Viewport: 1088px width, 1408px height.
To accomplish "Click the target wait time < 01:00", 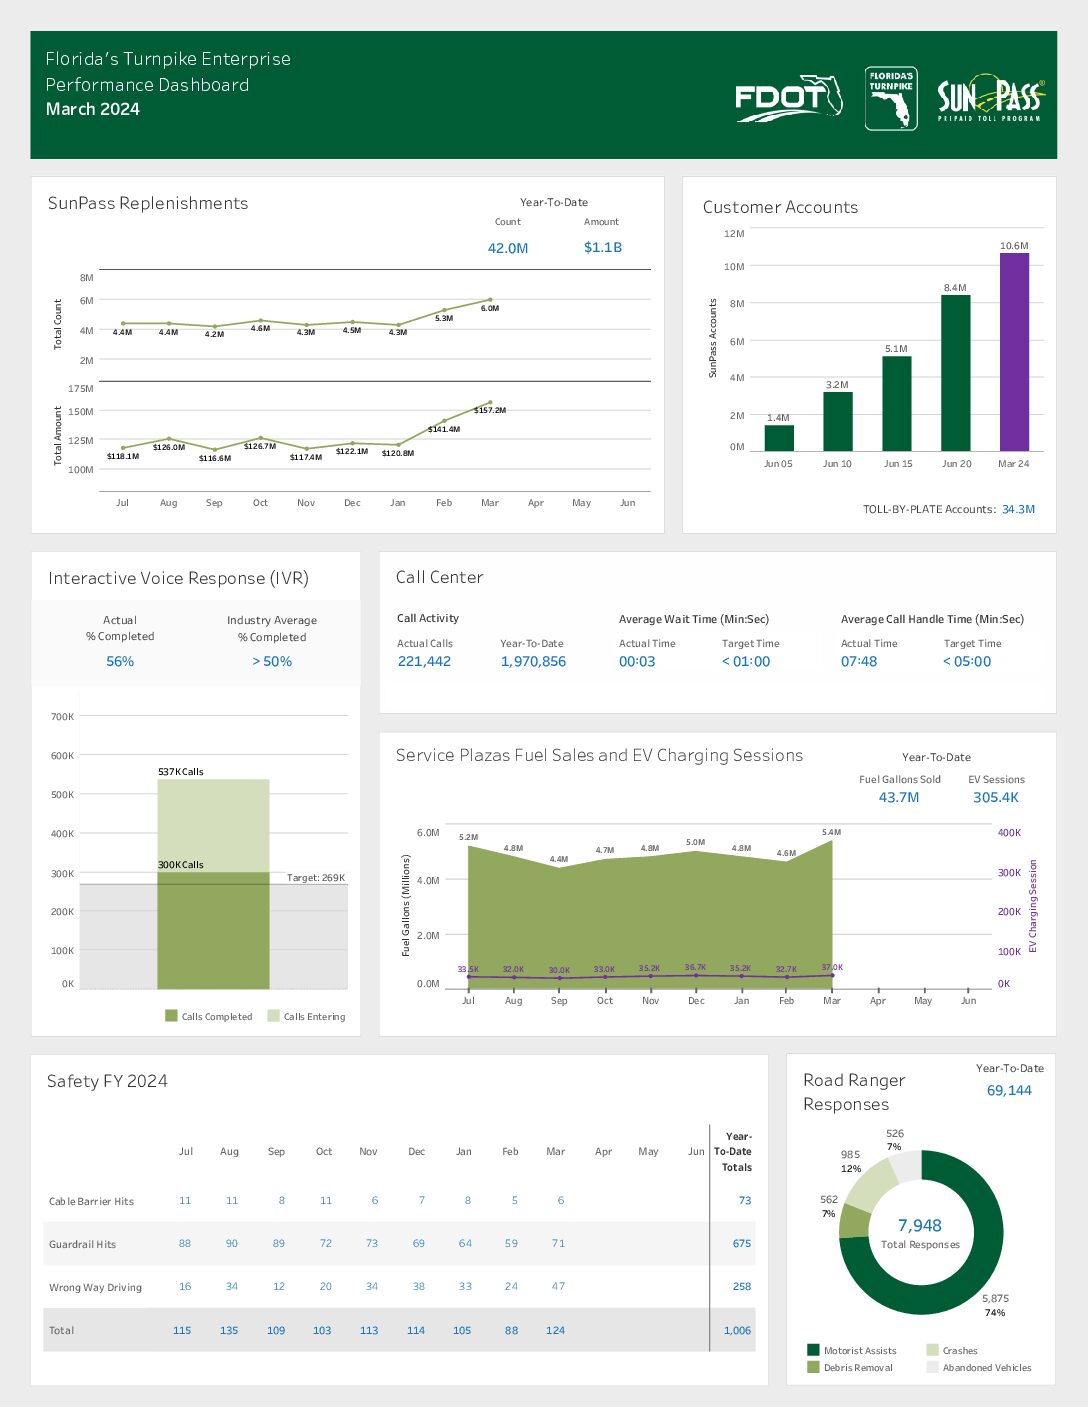I will [746, 661].
